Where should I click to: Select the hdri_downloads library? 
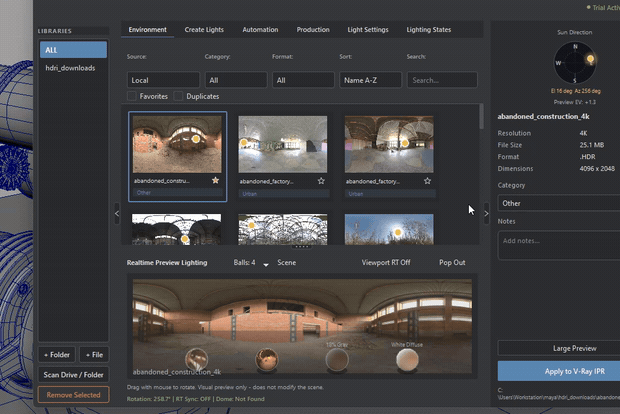click(x=70, y=68)
